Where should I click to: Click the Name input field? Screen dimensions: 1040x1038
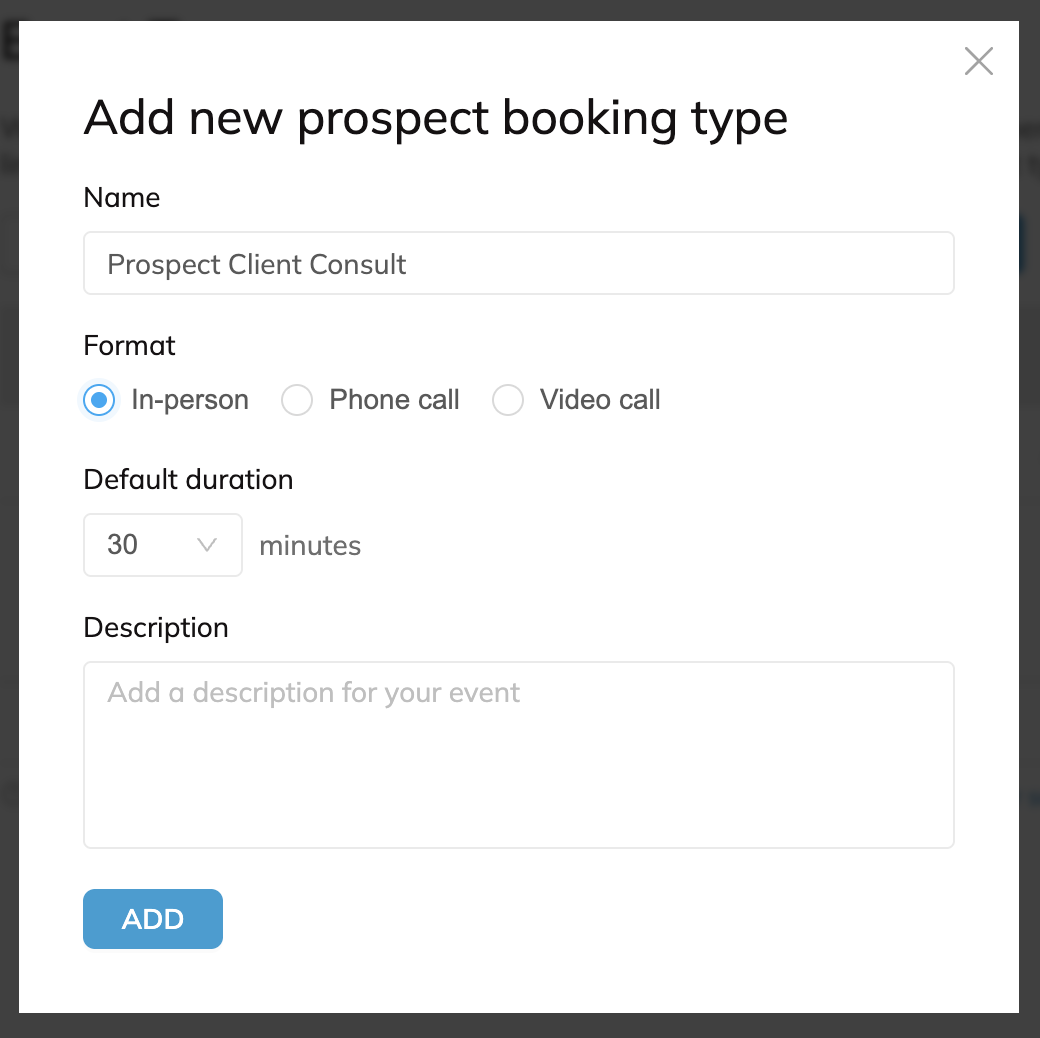518,264
